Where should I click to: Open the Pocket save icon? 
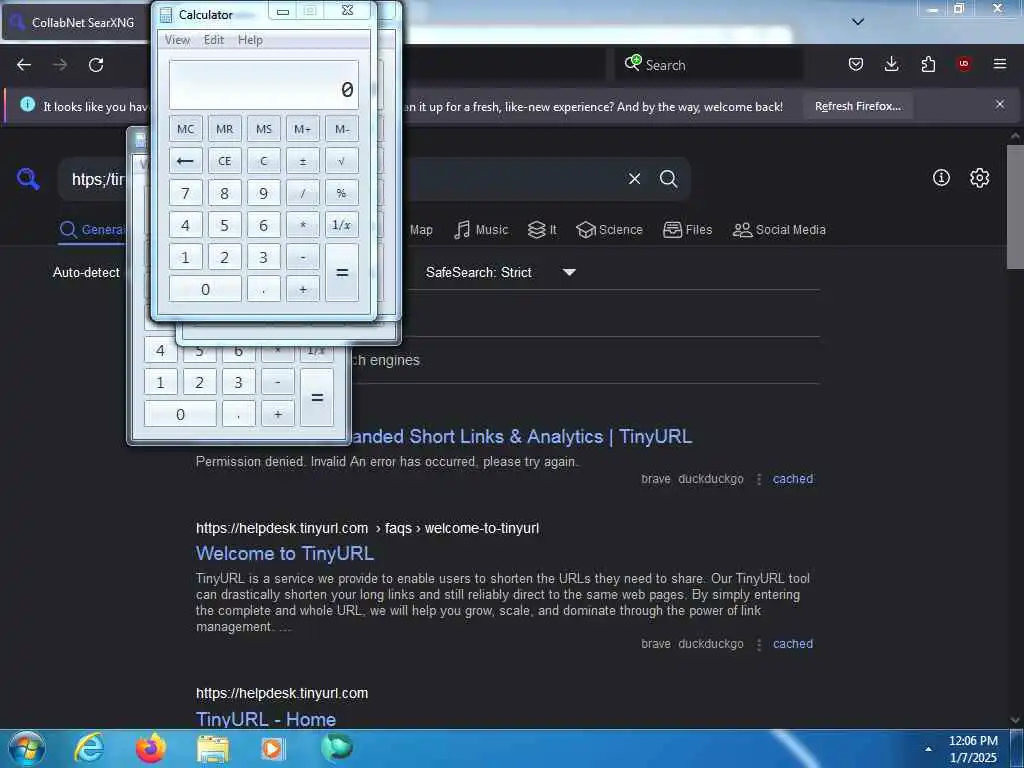(856, 64)
